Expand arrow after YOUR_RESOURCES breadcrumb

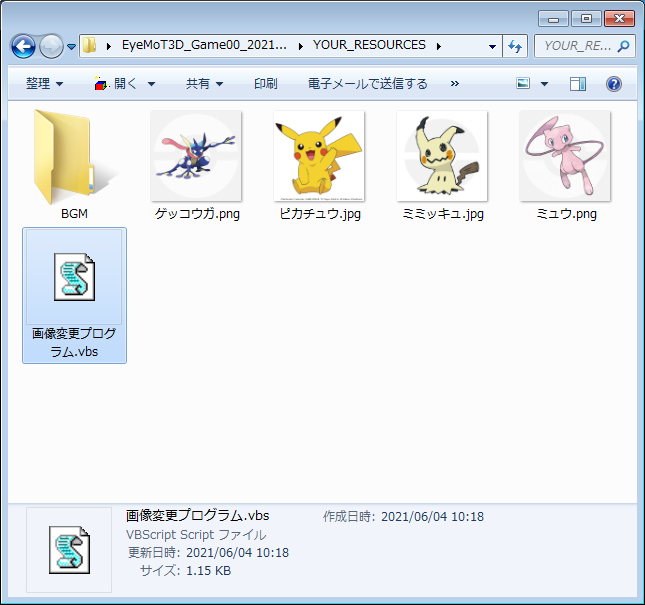coord(439,46)
